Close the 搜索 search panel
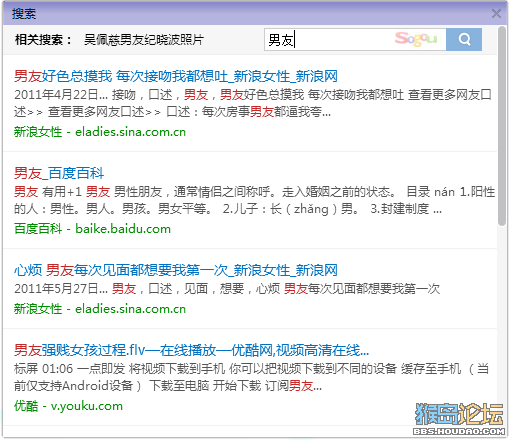The height and width of the screenshot is (440, 510). (496, 13)
